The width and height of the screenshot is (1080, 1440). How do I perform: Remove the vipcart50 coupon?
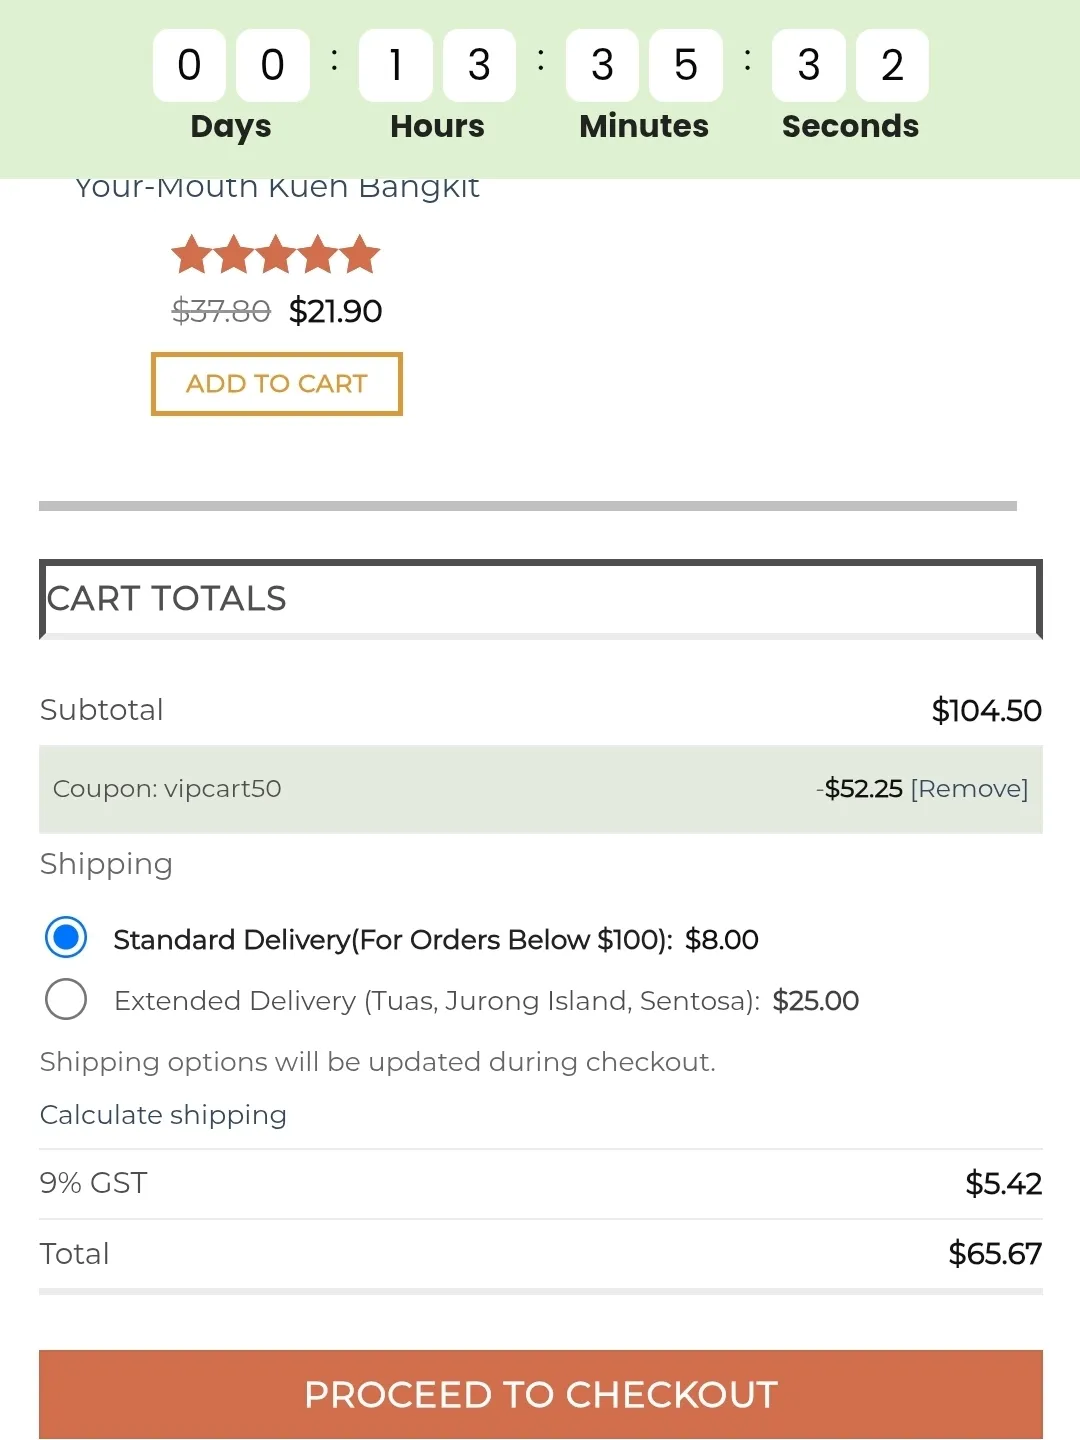pos(969,789)
